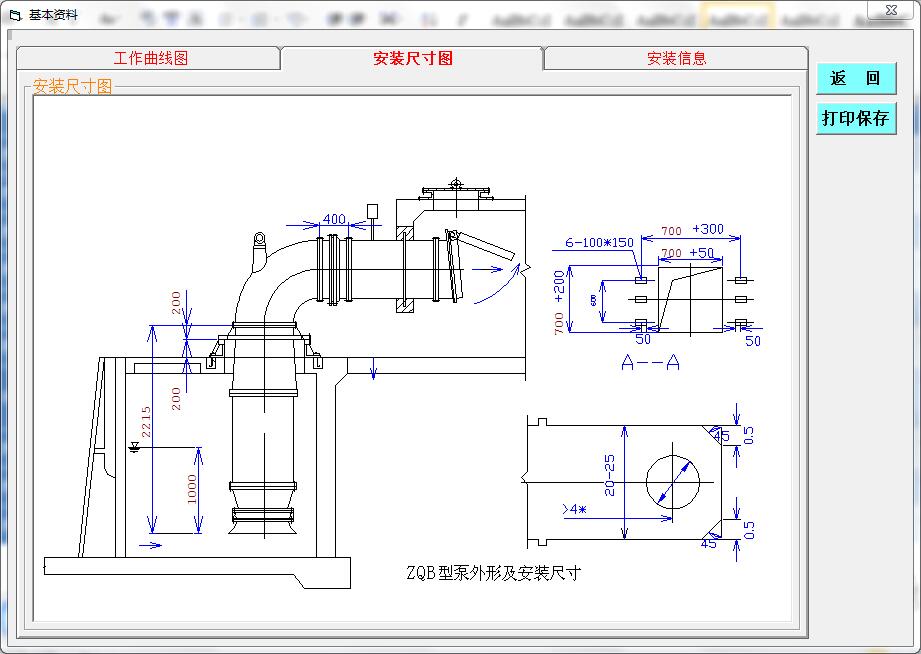Viewport: 921px width, 654px height.
Task: Click the +200 vertical dimension text
Action: tap(559, 286)
